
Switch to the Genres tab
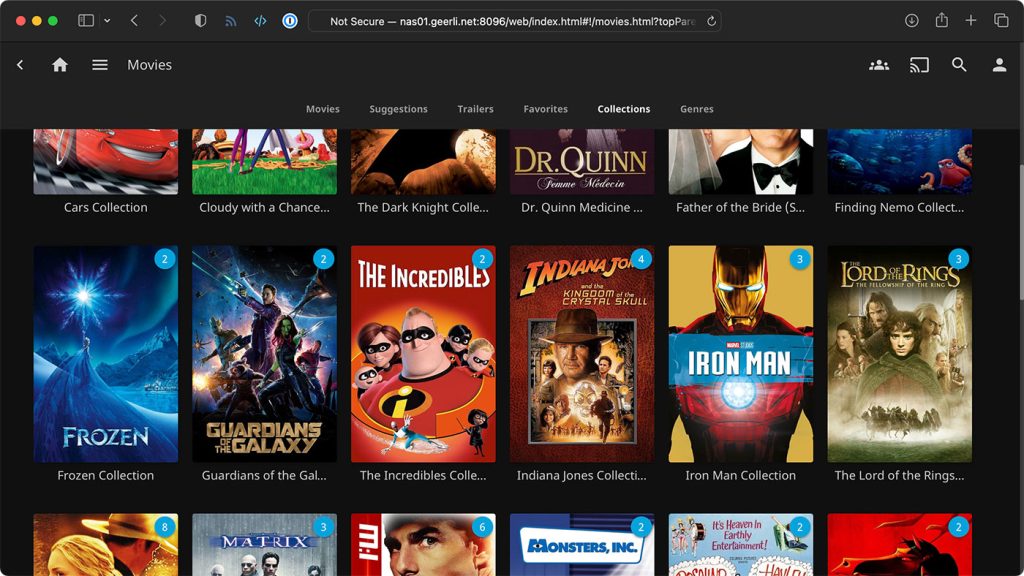tap(696, 109)
